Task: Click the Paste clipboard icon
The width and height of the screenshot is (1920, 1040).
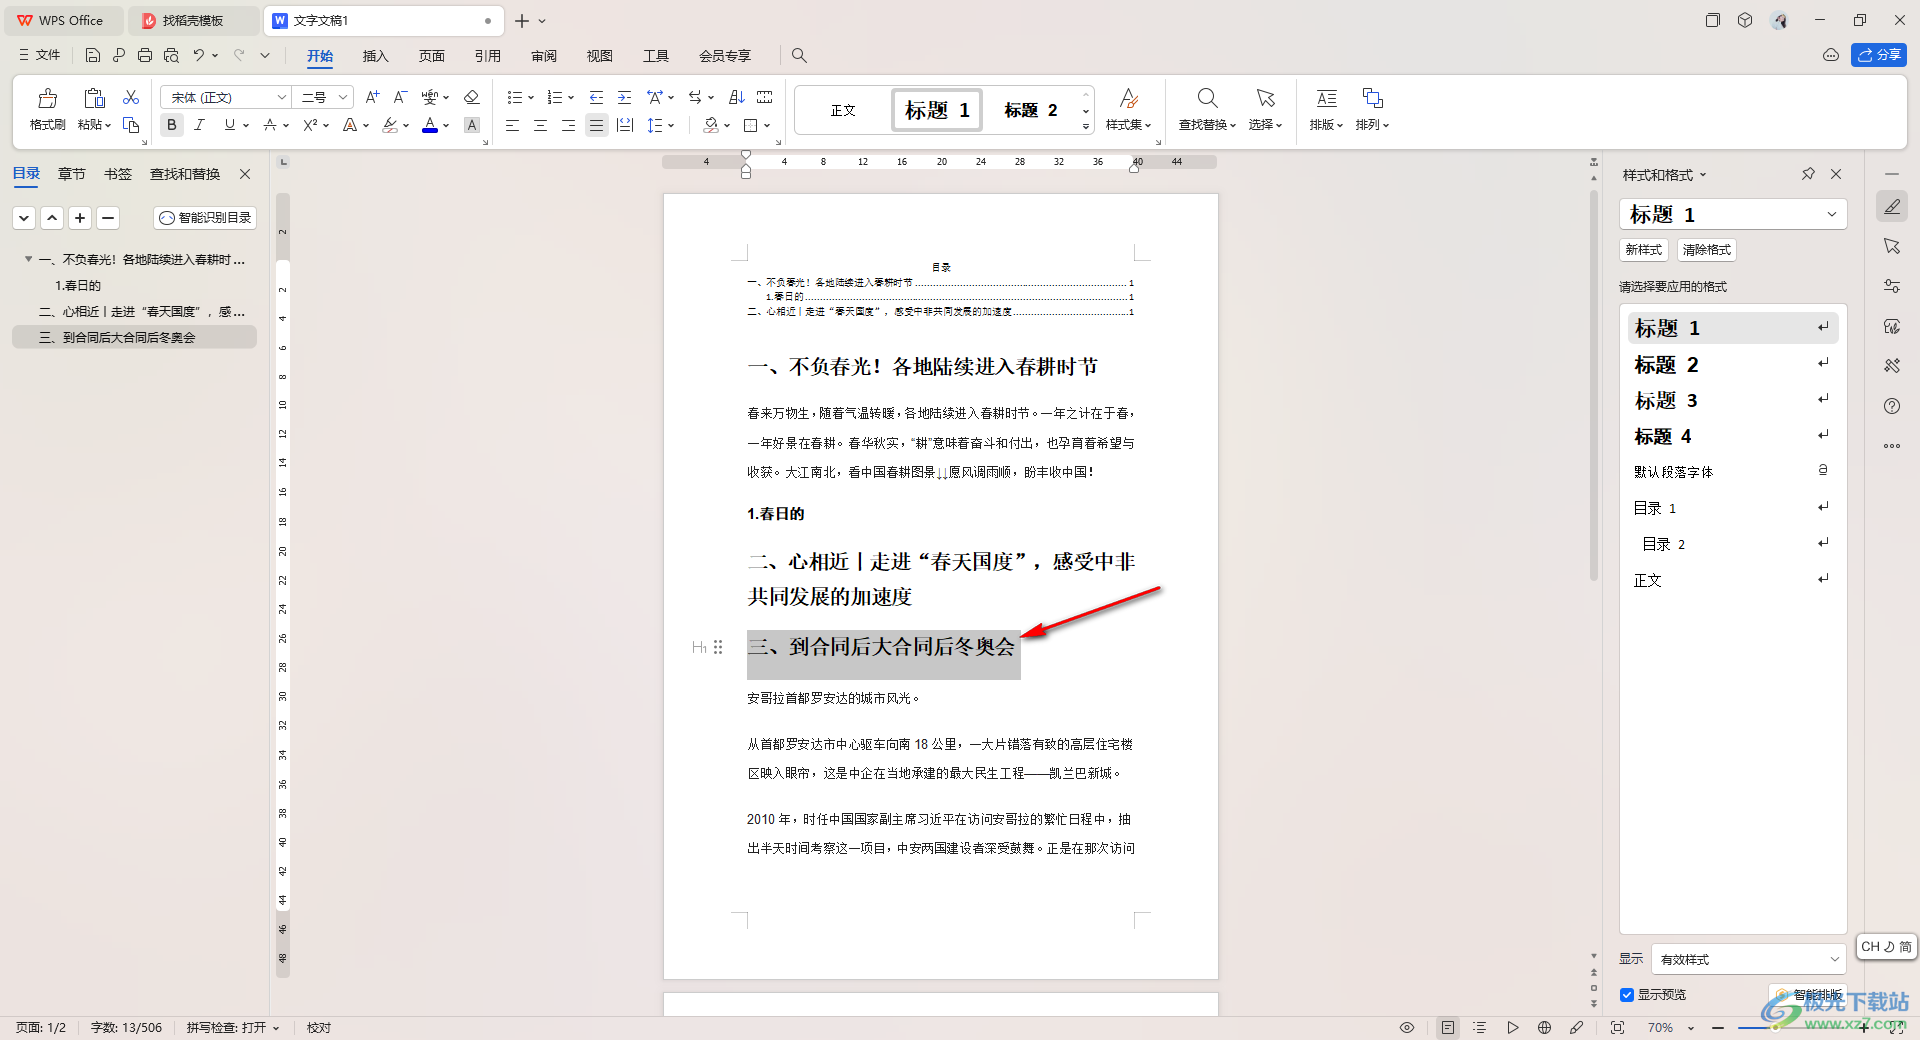Action: point(94,98)
